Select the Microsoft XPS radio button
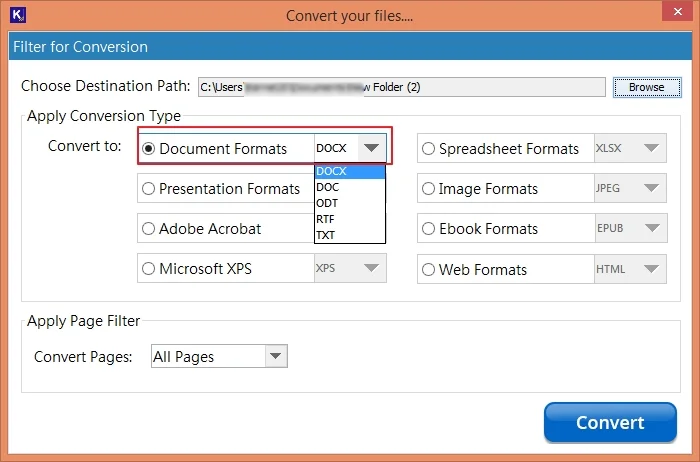Screen dimensions: 700x462 coord(148,269)
